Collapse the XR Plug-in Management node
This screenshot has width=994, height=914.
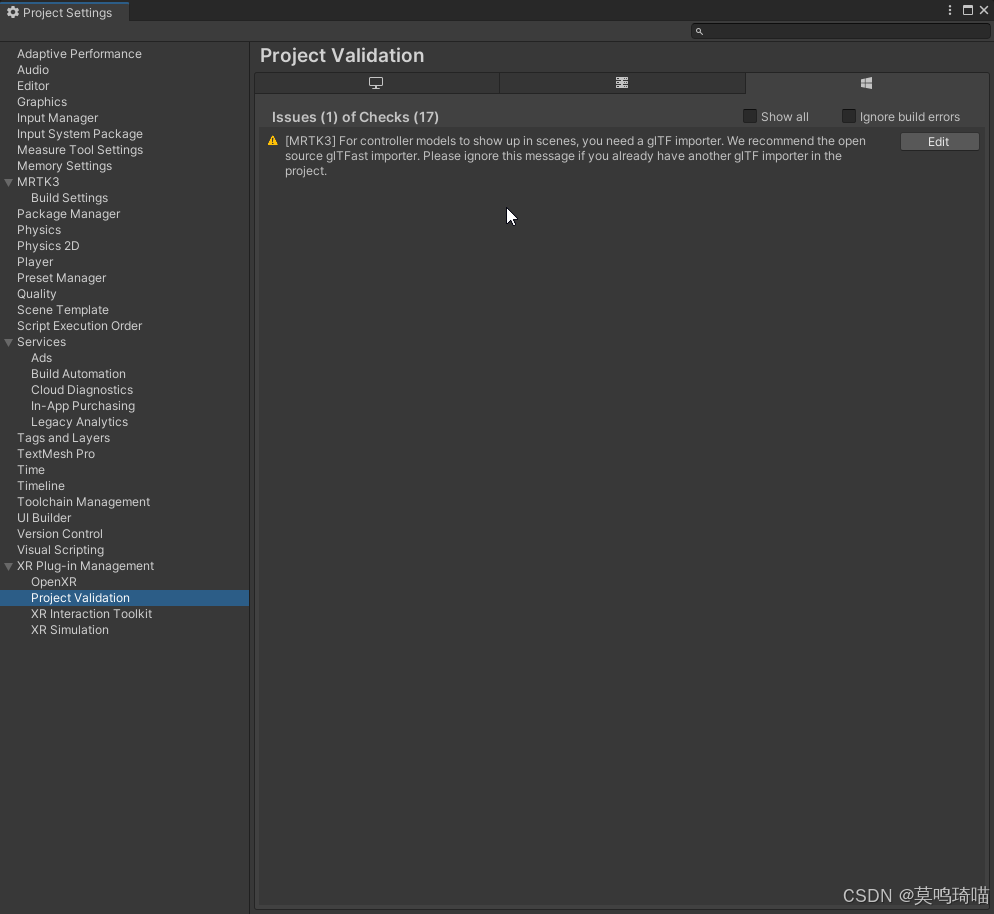(x=9, y=567)
